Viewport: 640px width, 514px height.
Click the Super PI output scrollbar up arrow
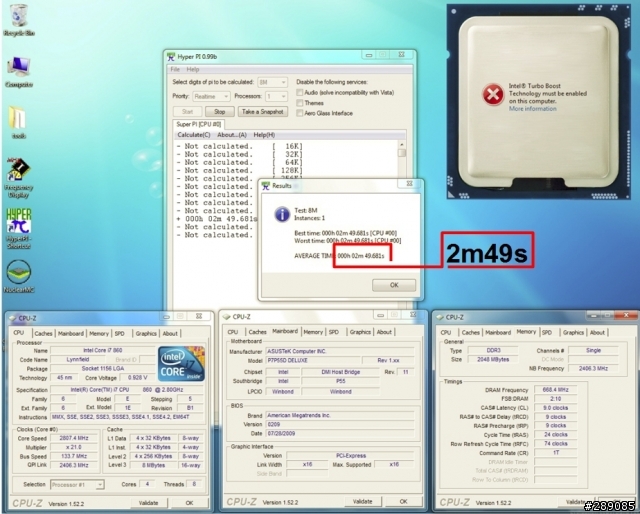tap(402, 145)
